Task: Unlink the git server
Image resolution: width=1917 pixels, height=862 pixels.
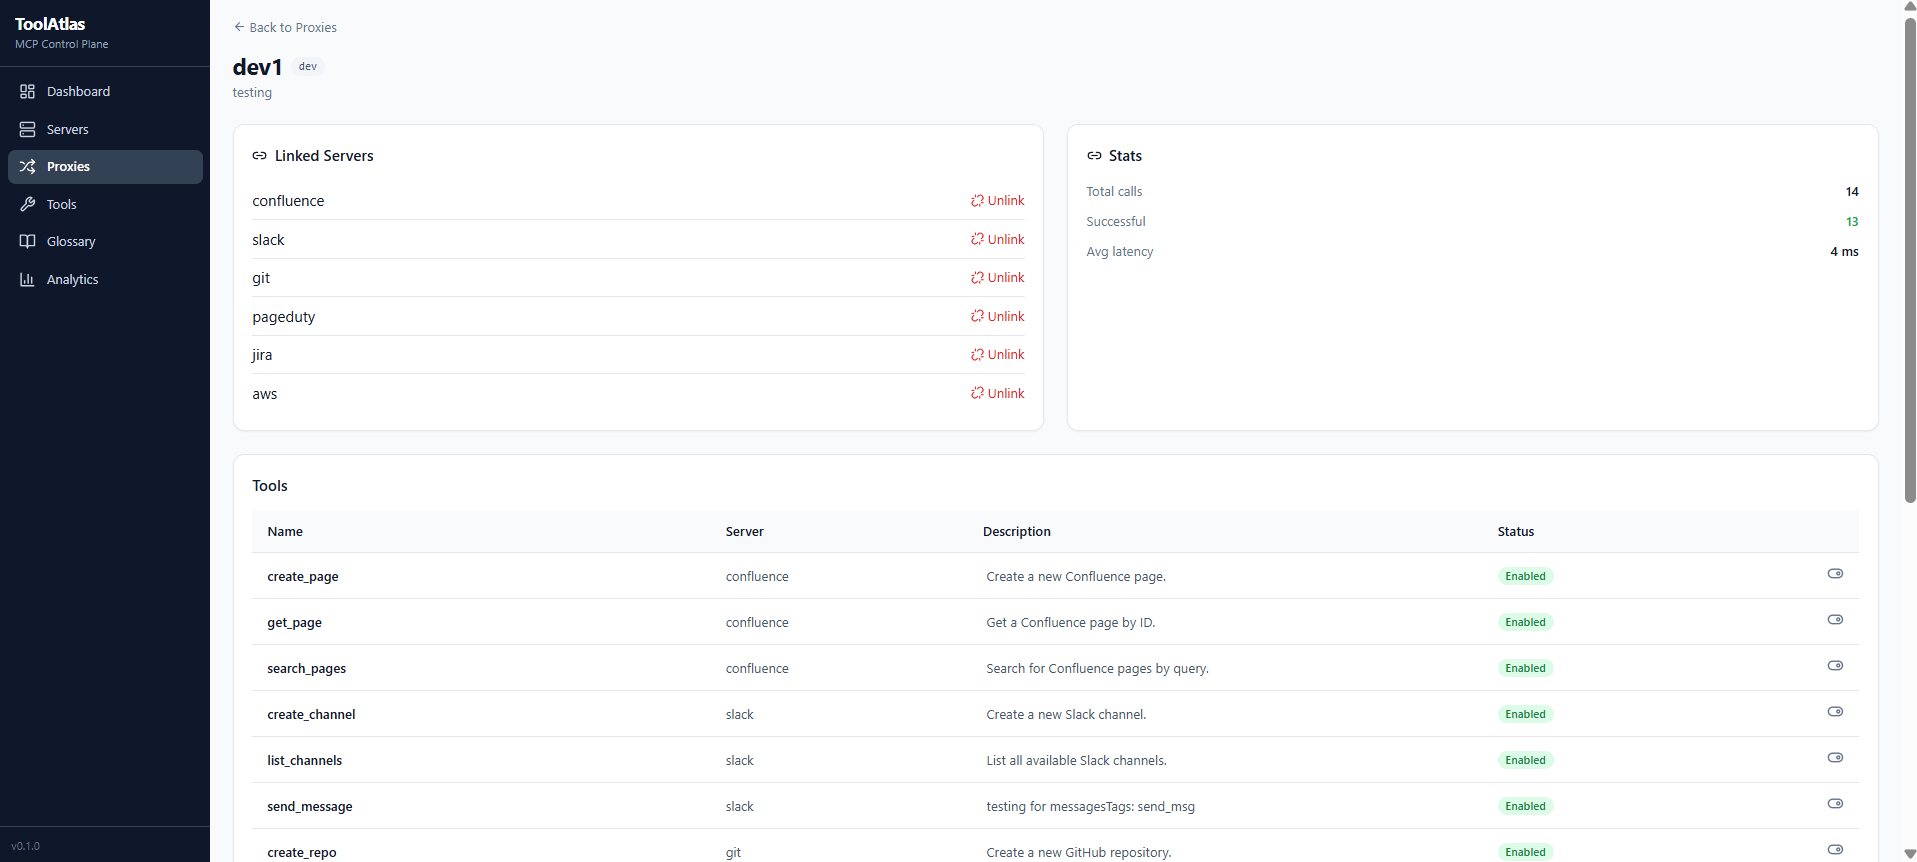Action: 997,277
